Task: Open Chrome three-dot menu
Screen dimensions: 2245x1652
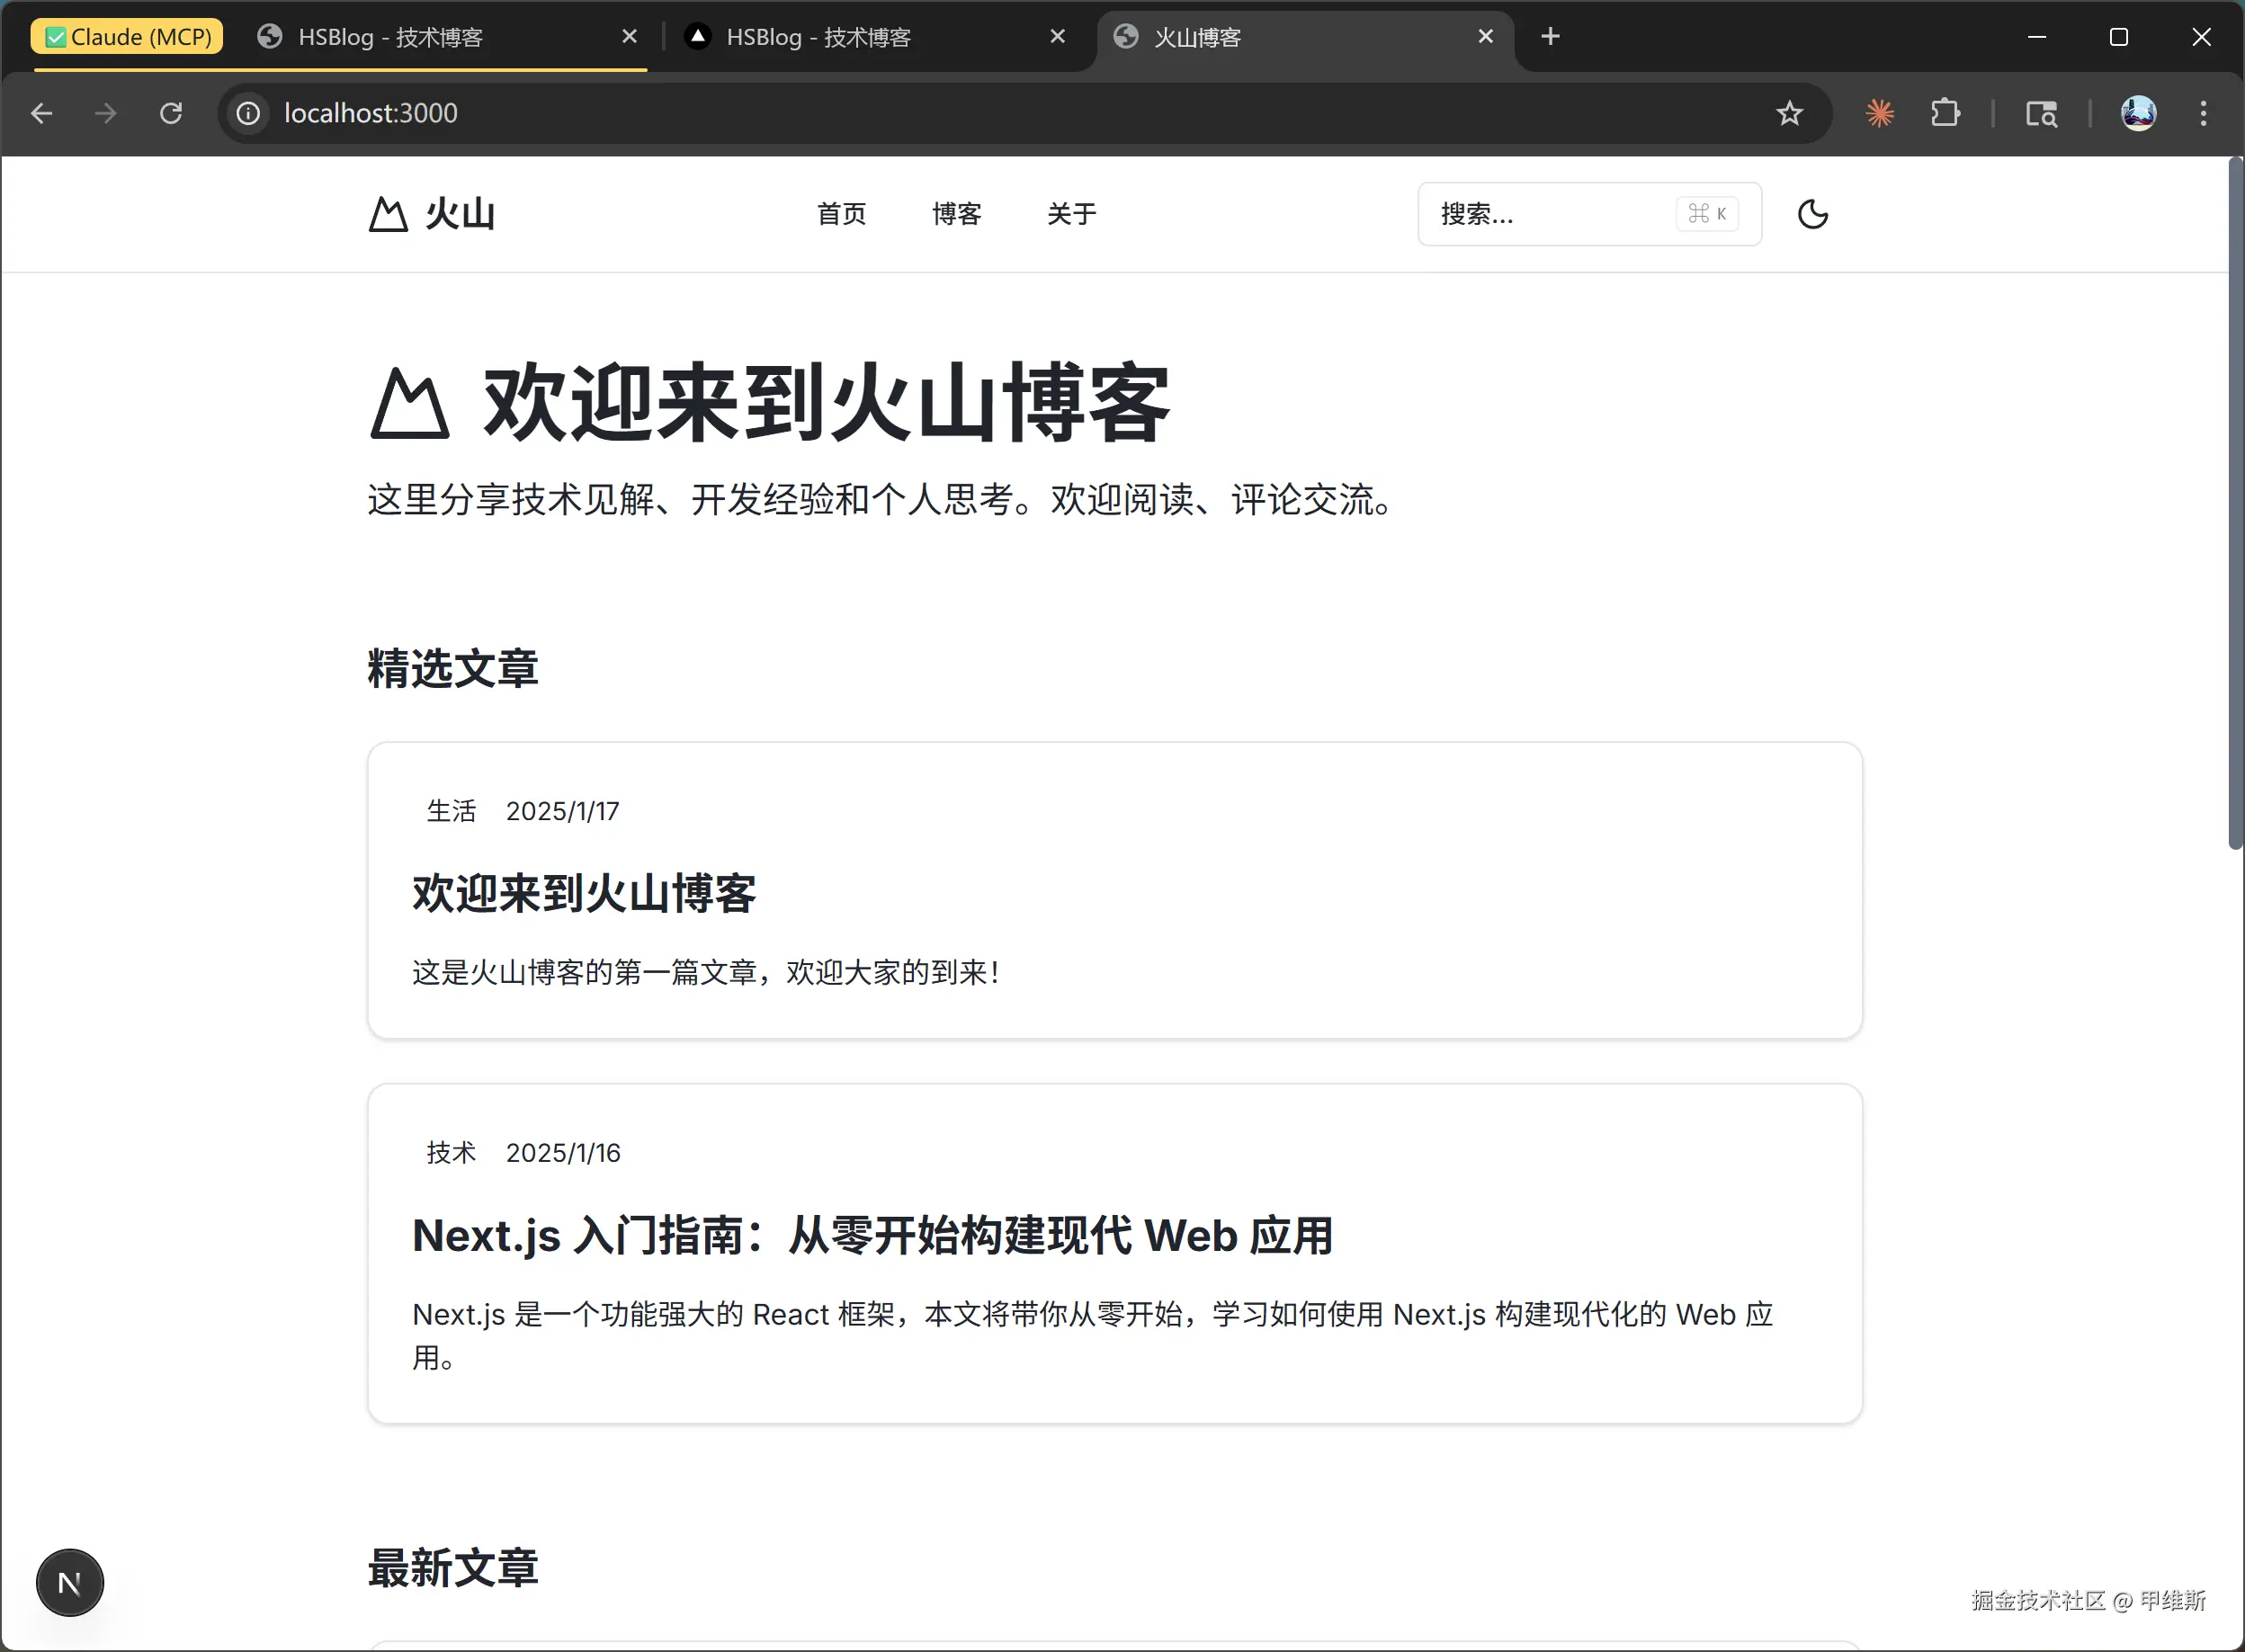Action: pyautogui.click(x=2203, y=113)
